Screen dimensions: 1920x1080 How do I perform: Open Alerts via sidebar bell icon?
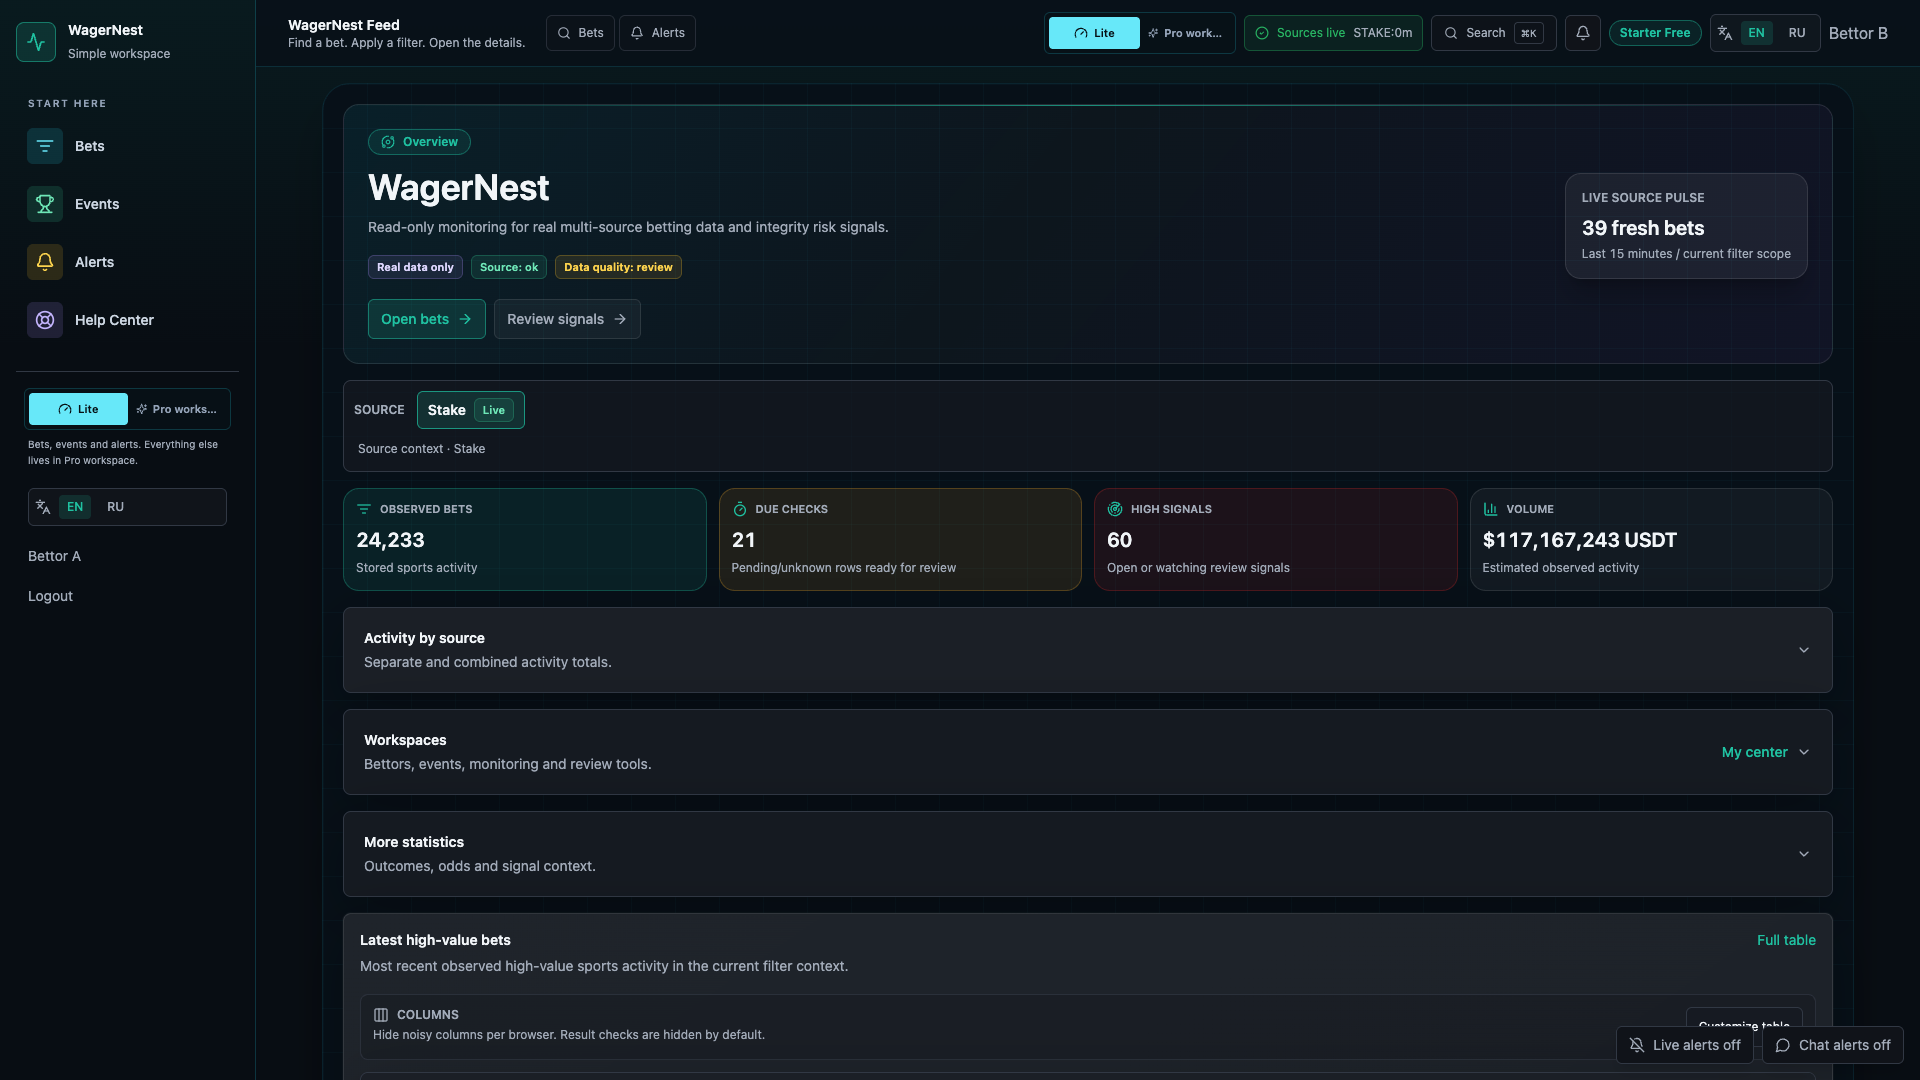click(45, 262)
